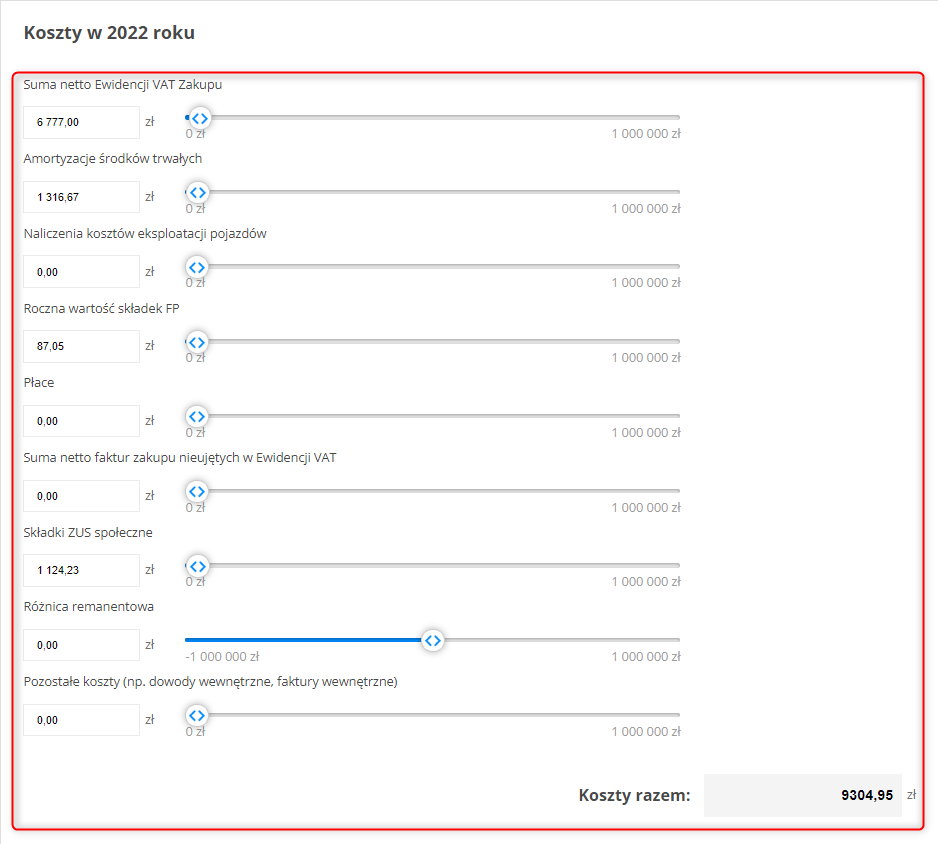The image size is (938, 844).
Task: Click Suma netto faktur zakupu nieujętych label
Action: coord(180,458)
